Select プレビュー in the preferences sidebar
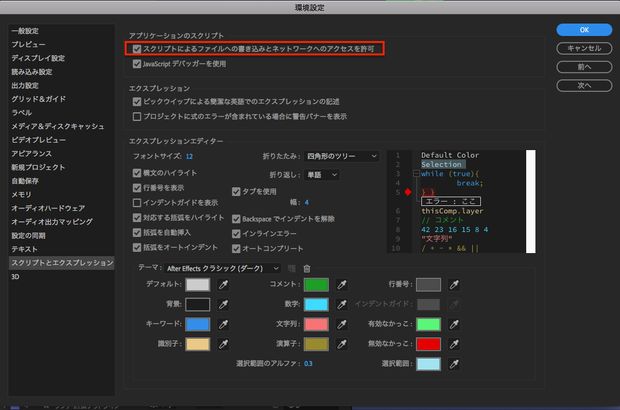This screenshot has width=620, height=410. [x=28, y=44]
